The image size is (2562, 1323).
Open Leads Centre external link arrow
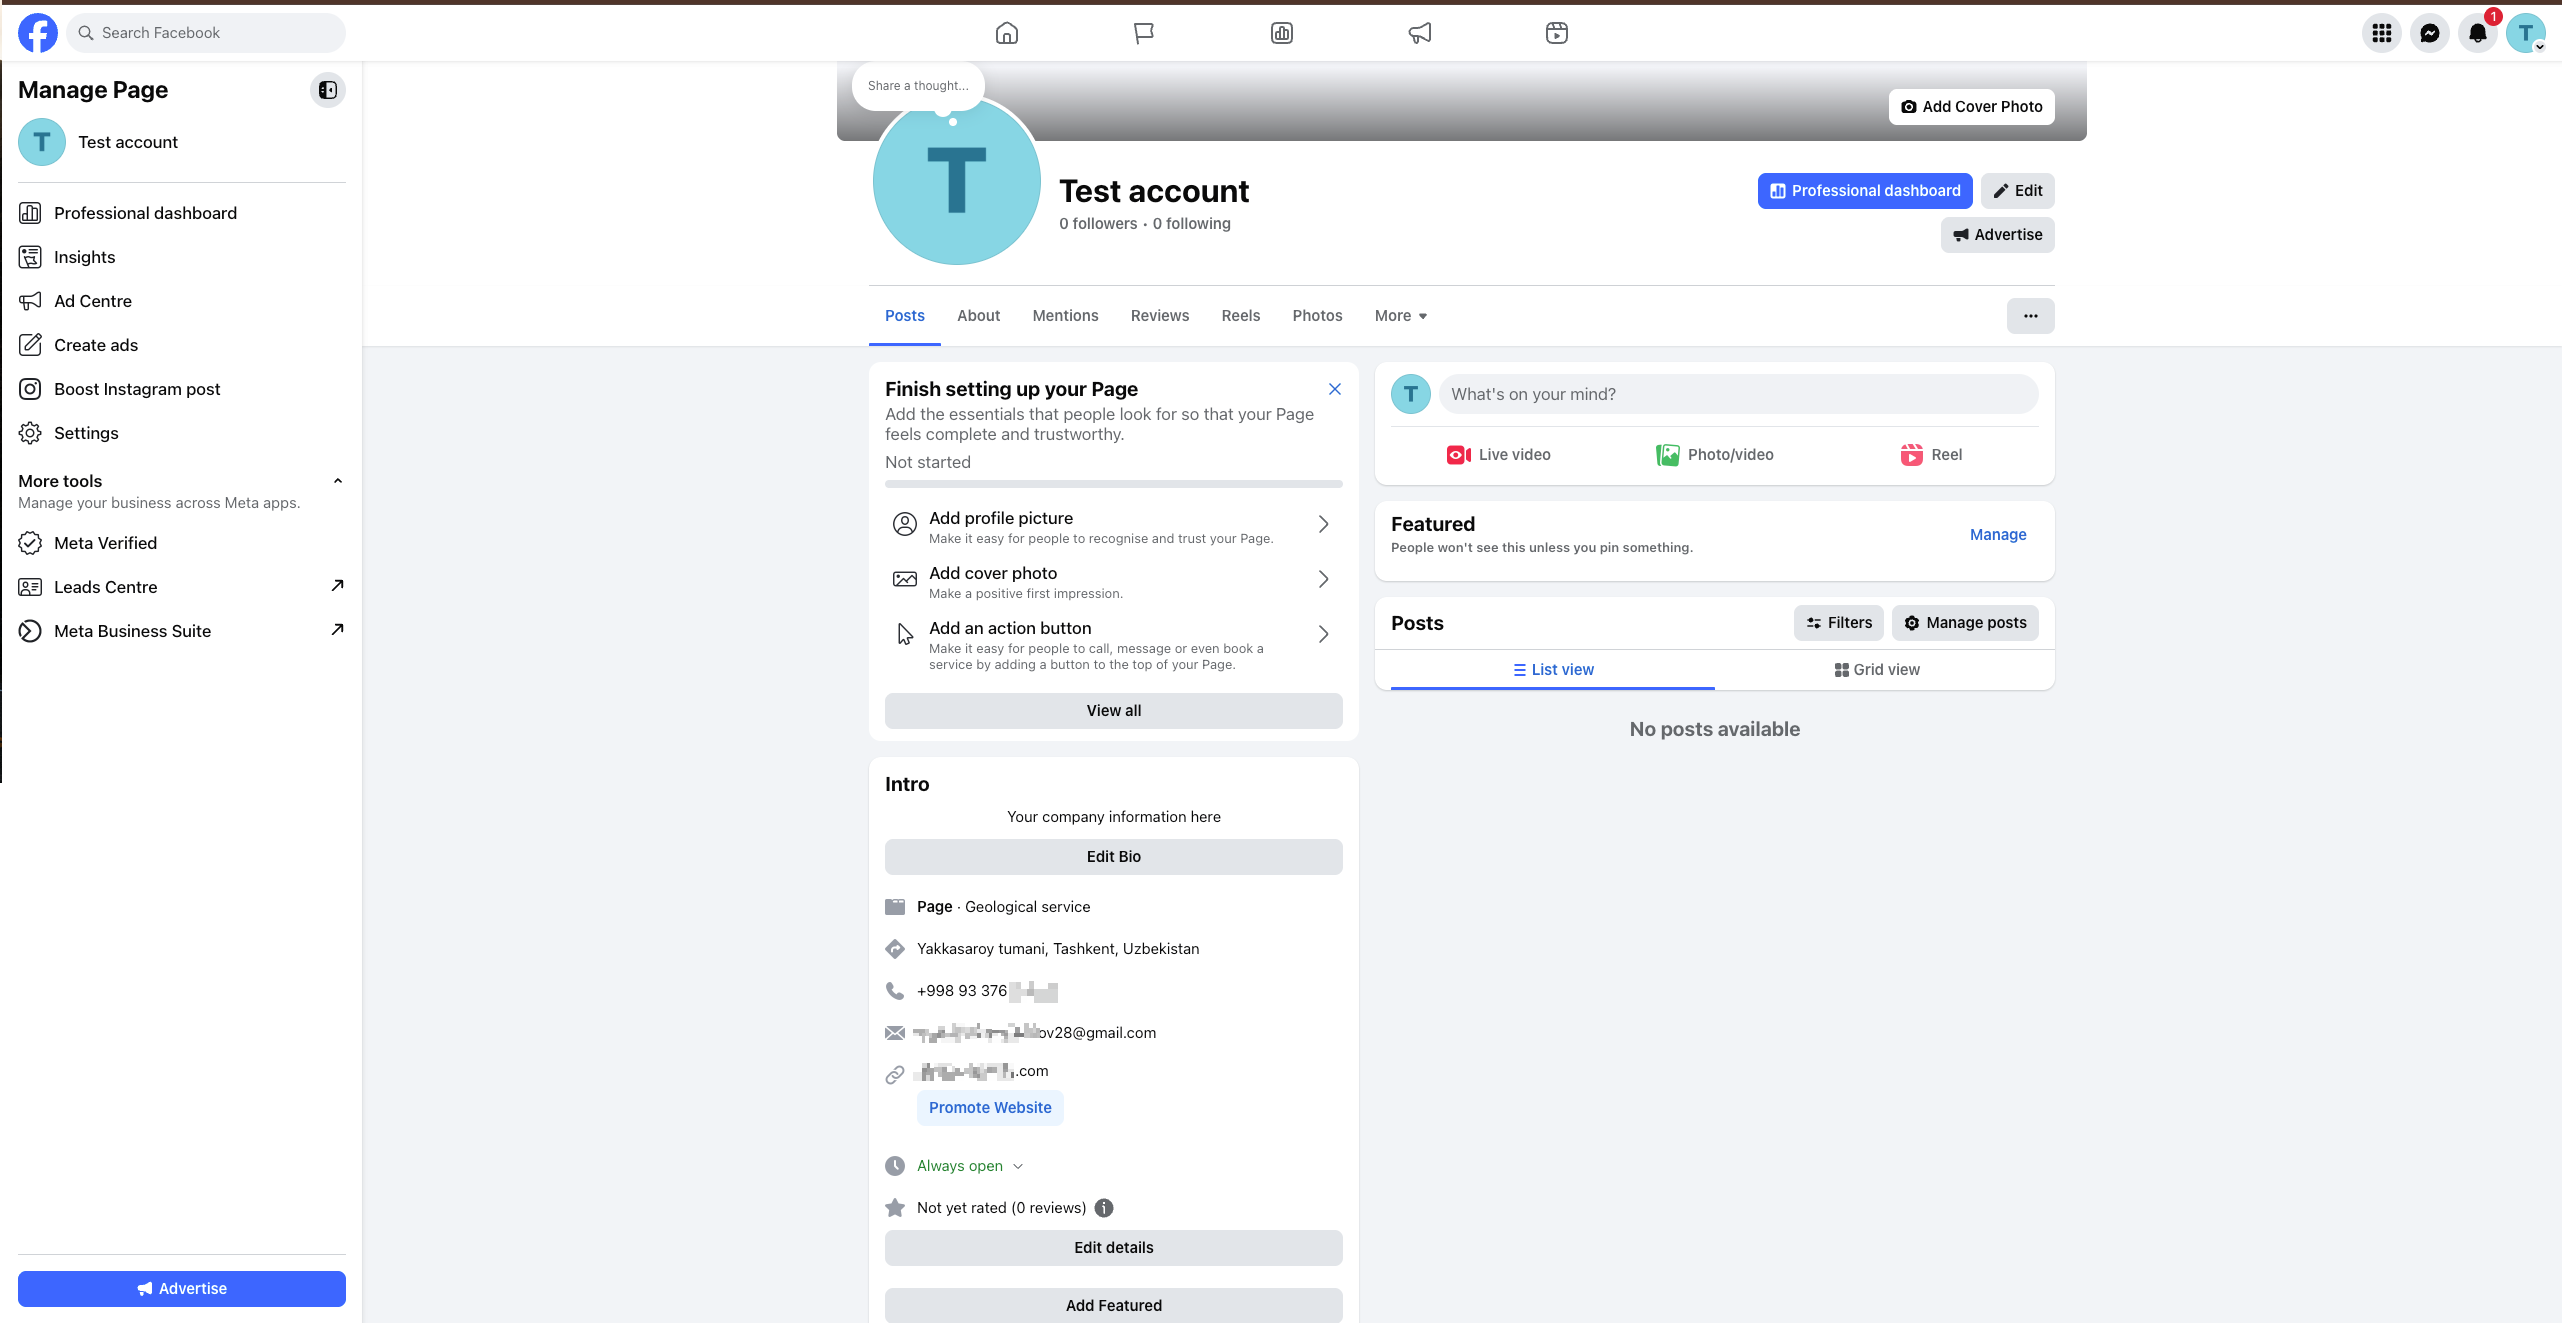pos(338,586)
